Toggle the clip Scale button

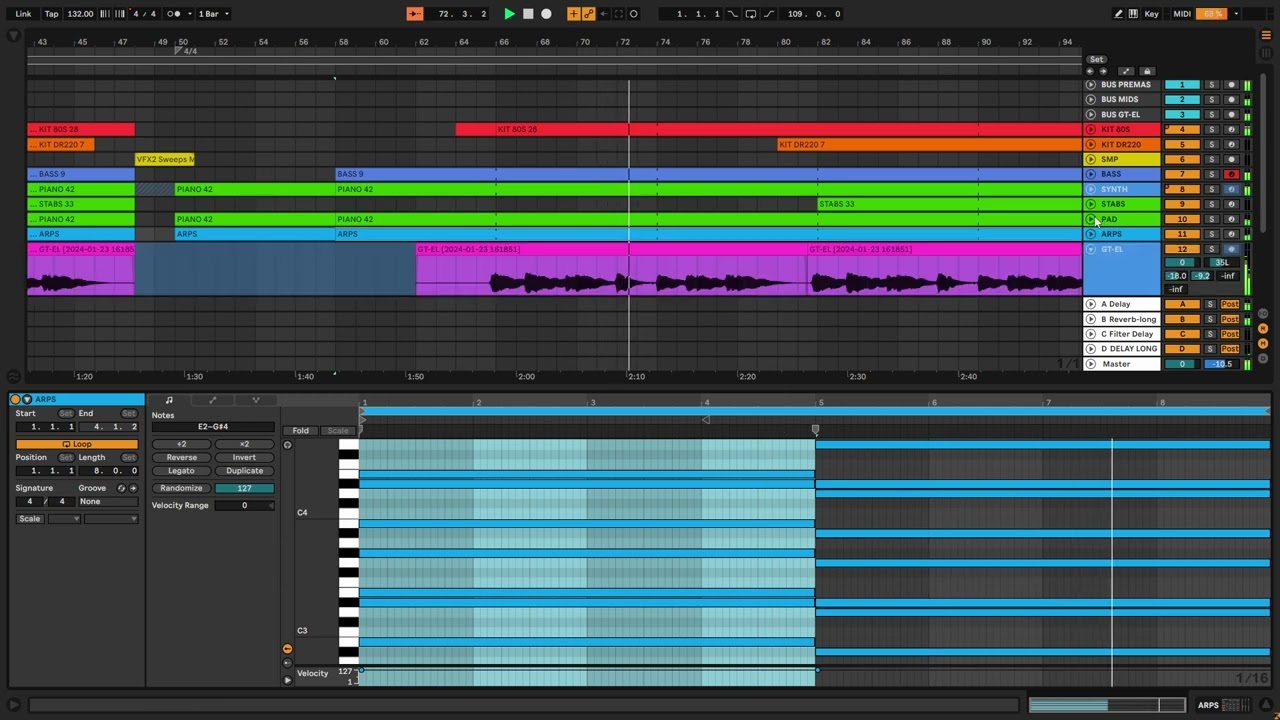tap(29, 519)
